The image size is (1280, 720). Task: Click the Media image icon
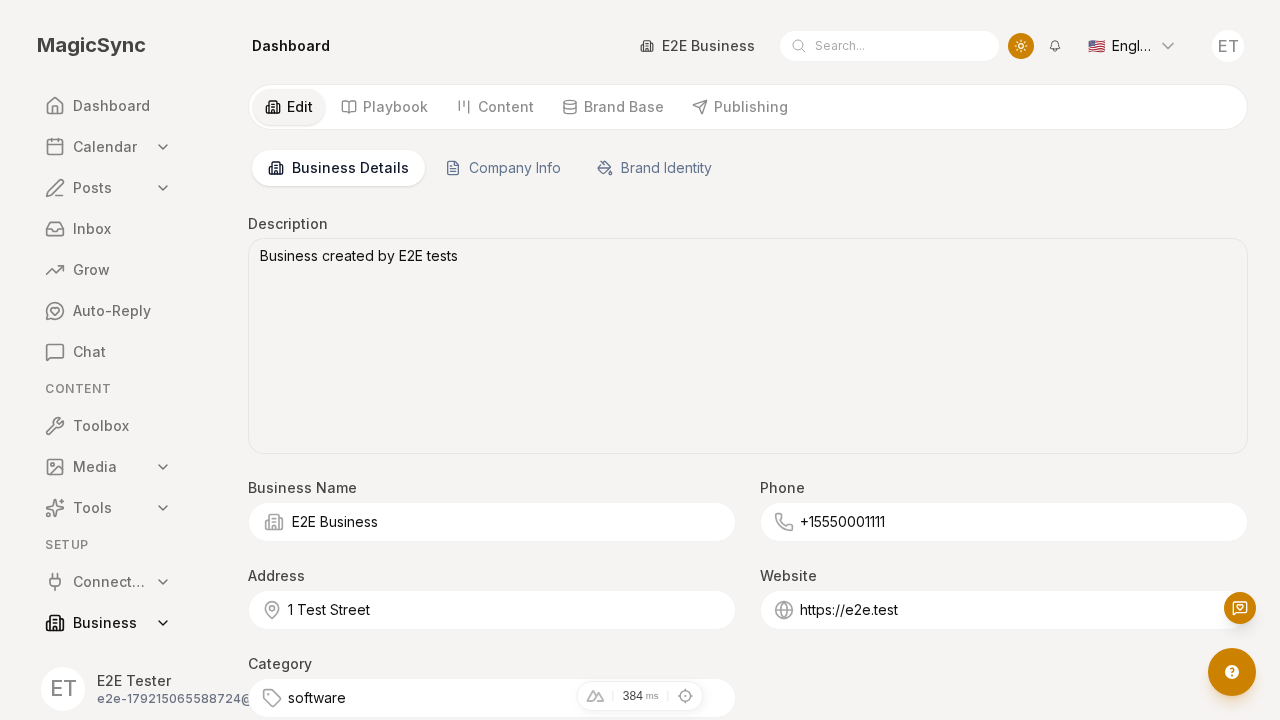point(55,467)
